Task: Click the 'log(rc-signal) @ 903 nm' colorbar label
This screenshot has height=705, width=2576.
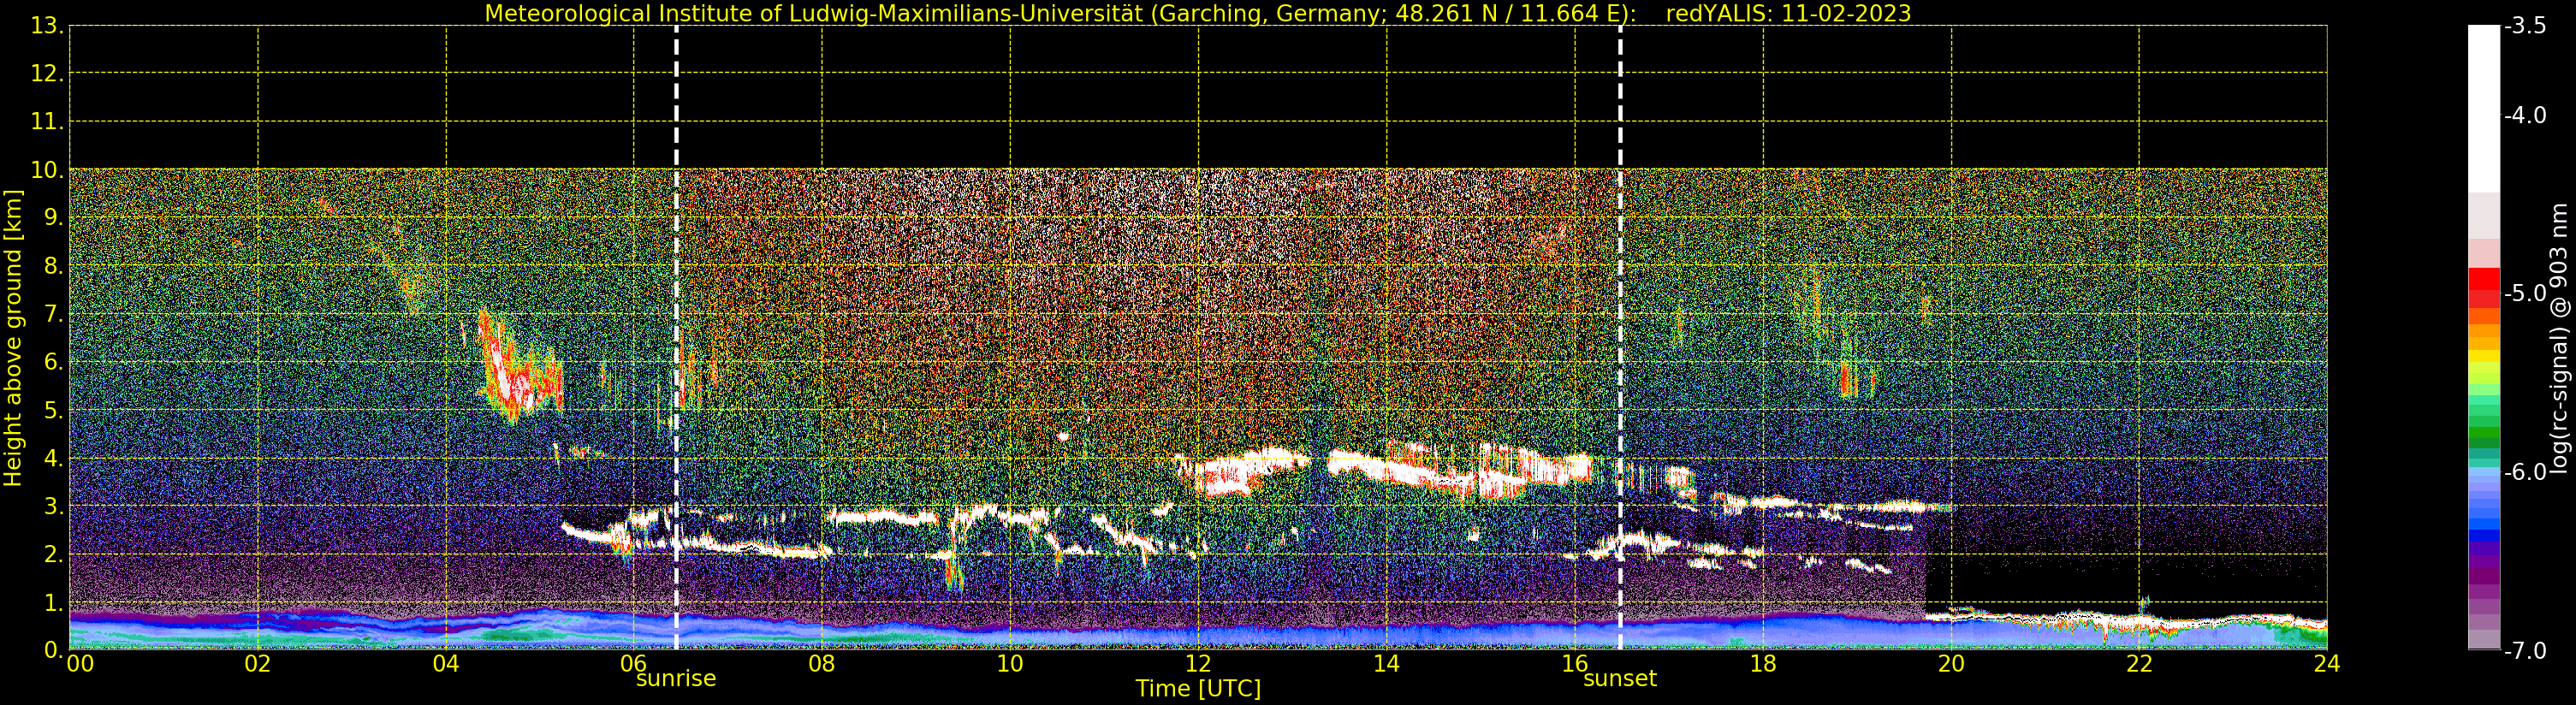Action: point(2559,338)
